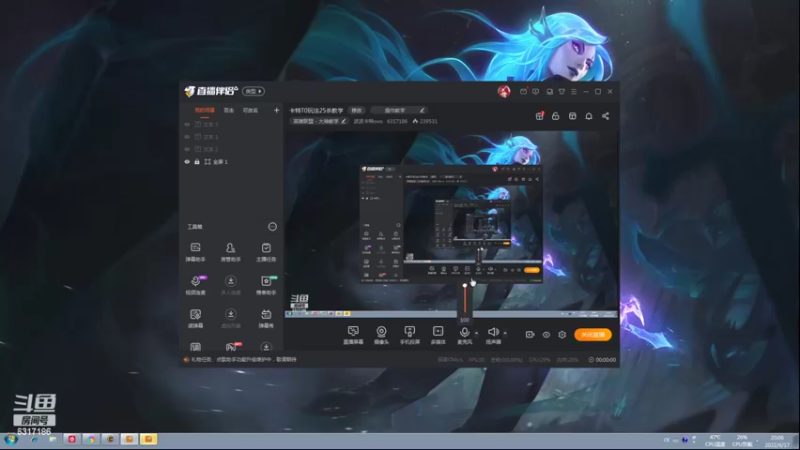Click the nested preview thumbnail window
The width and height of the screenshot is (800, 450).
click(x=451, y=224)
